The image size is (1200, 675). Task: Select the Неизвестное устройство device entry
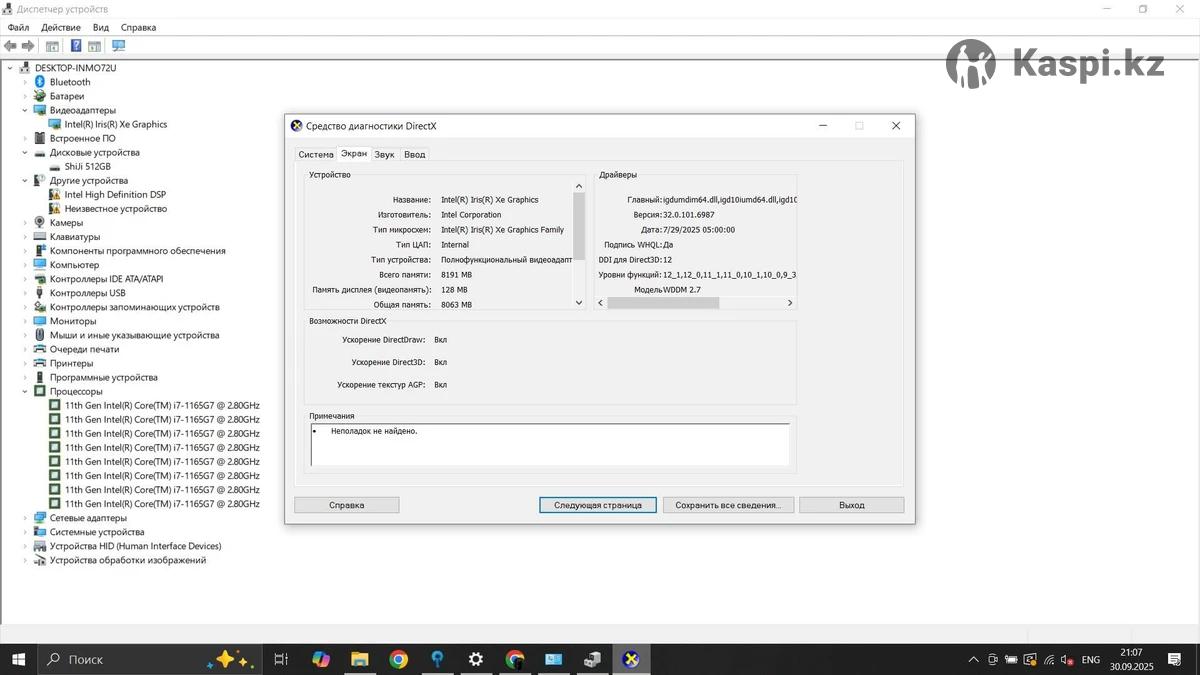(115, 209)
